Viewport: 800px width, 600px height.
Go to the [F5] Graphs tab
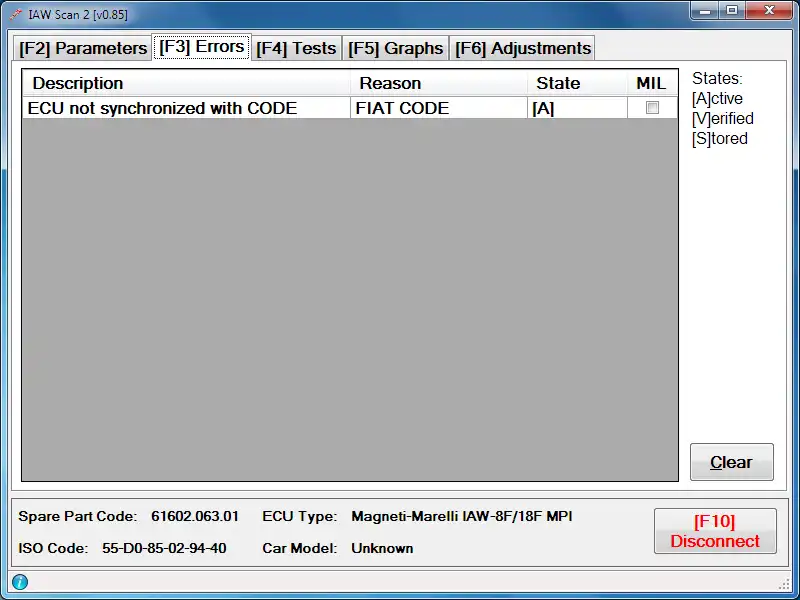point(395,48)
